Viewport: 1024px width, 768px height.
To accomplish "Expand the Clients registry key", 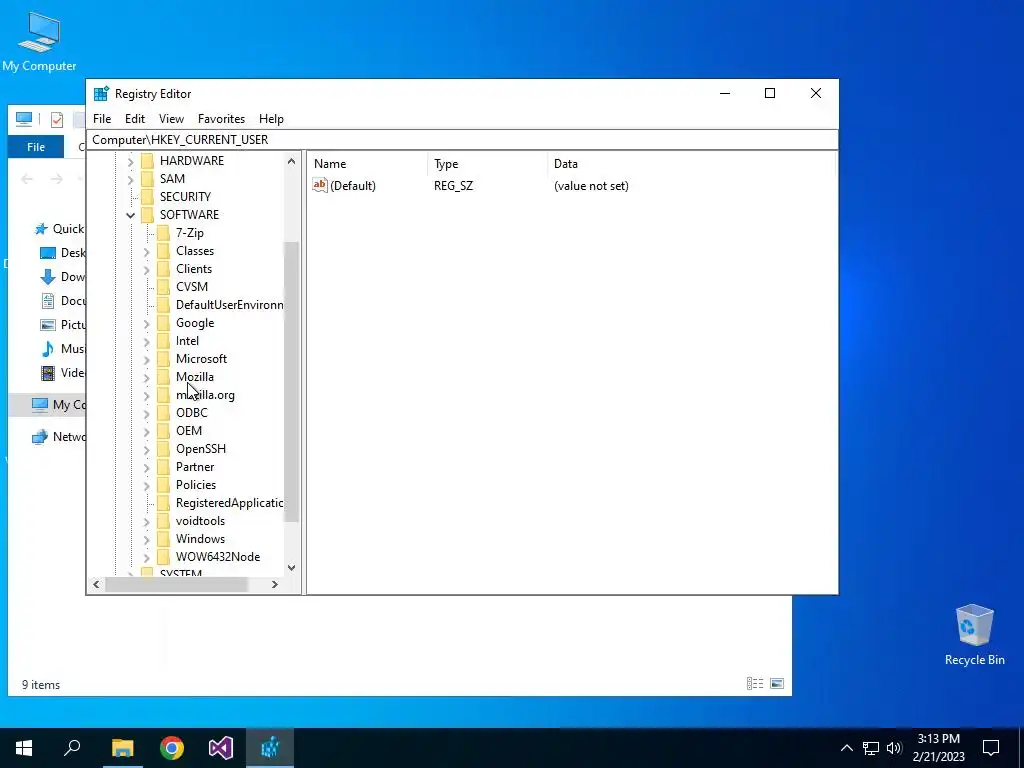I will coord(146,269).
